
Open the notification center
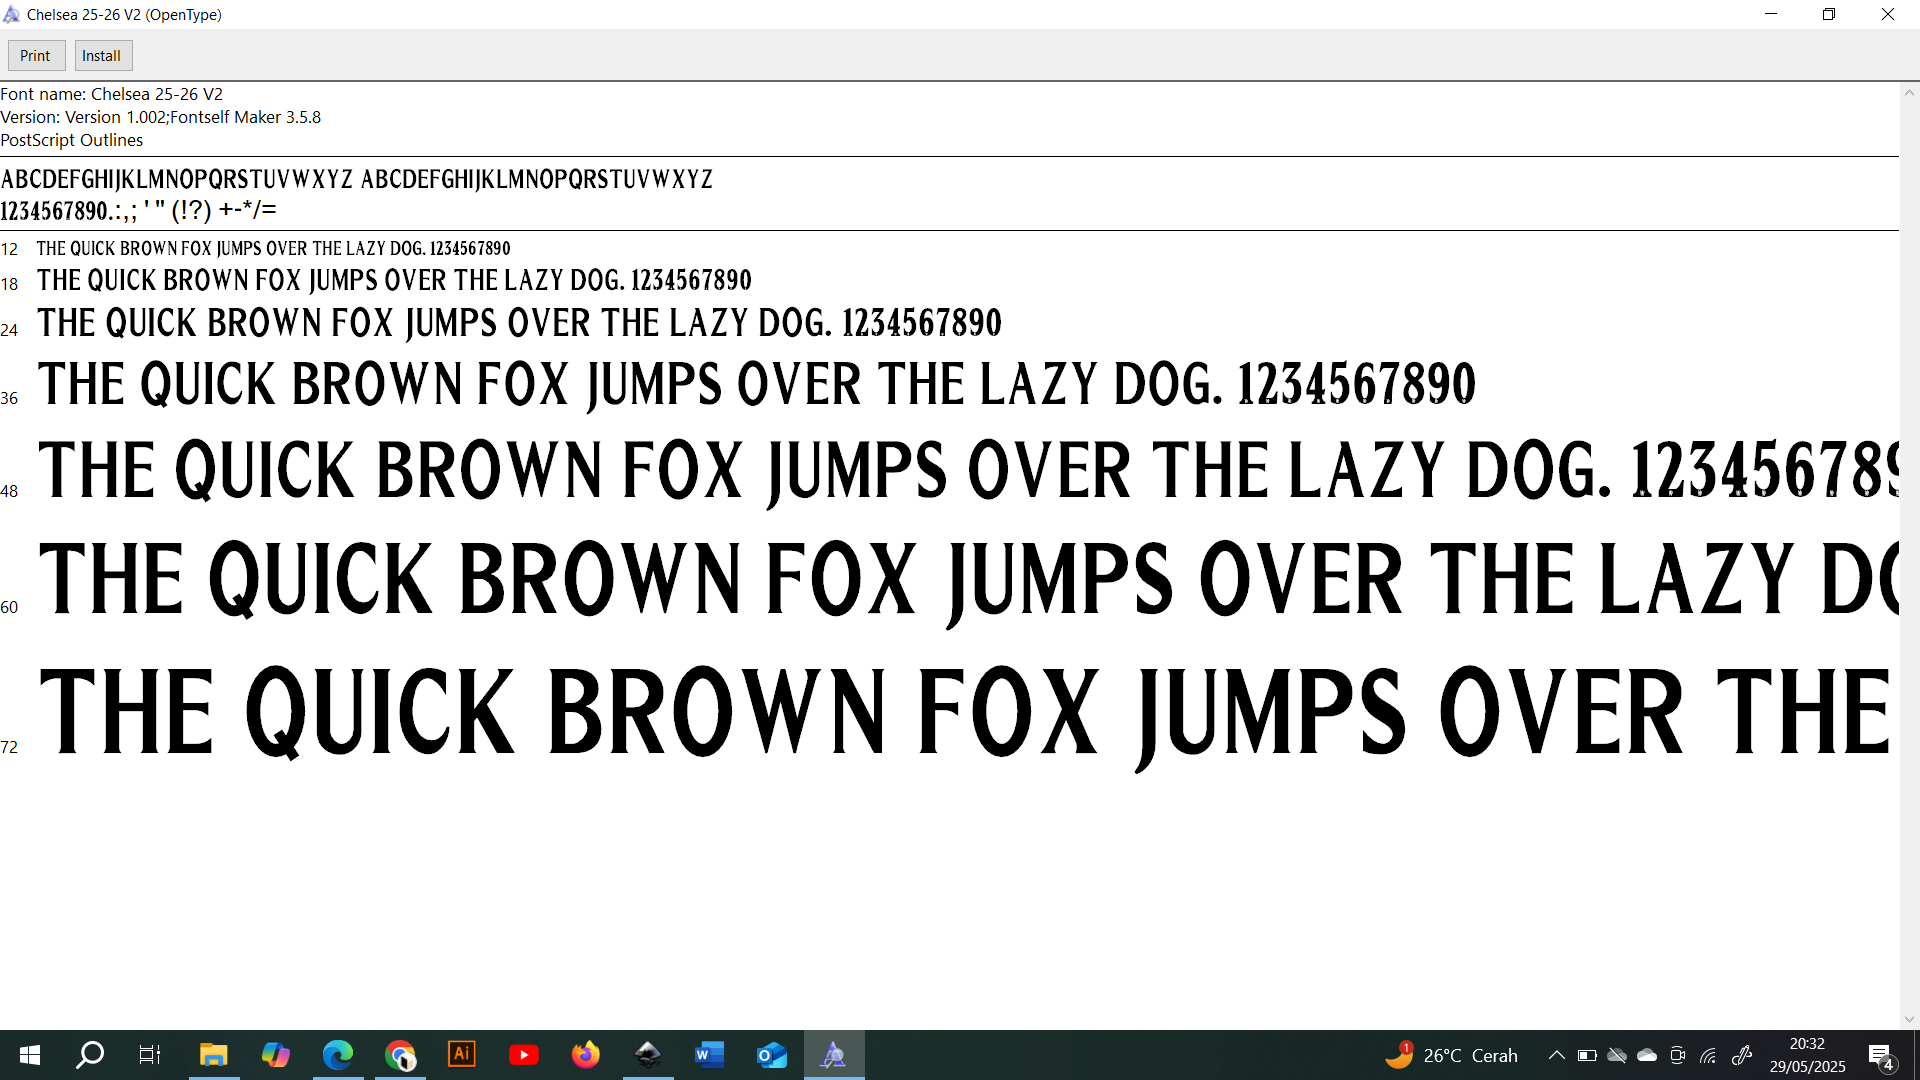pyautogui.click(x=1880, y=1055)
